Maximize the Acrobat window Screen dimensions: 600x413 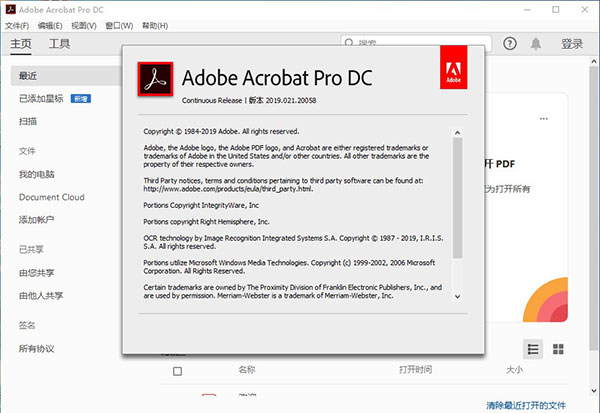[x=556, y=10]
